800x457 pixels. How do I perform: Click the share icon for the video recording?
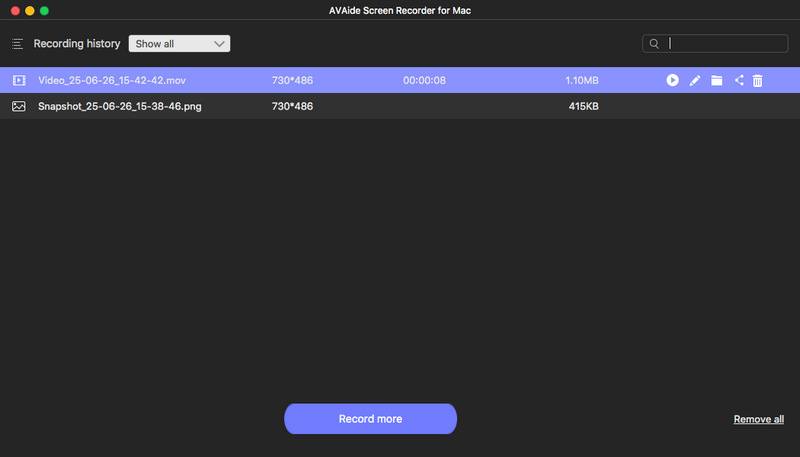[739, 80]
